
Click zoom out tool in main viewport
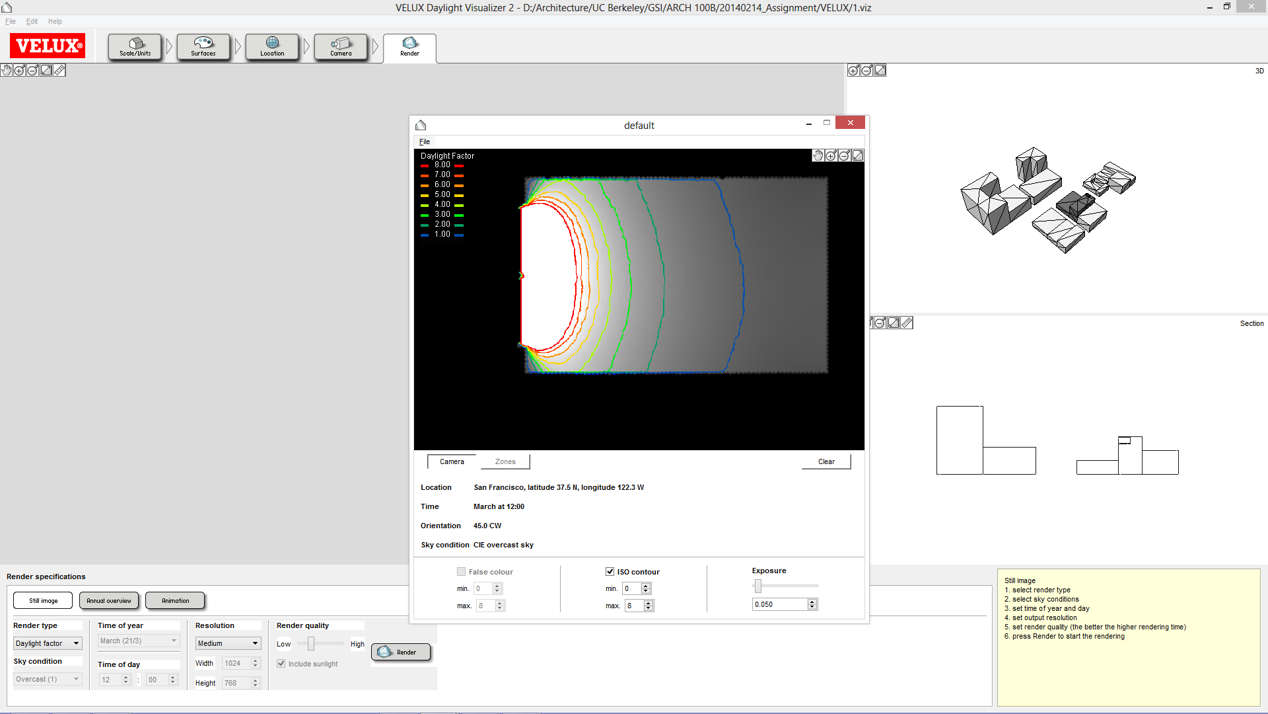point(32,71)
